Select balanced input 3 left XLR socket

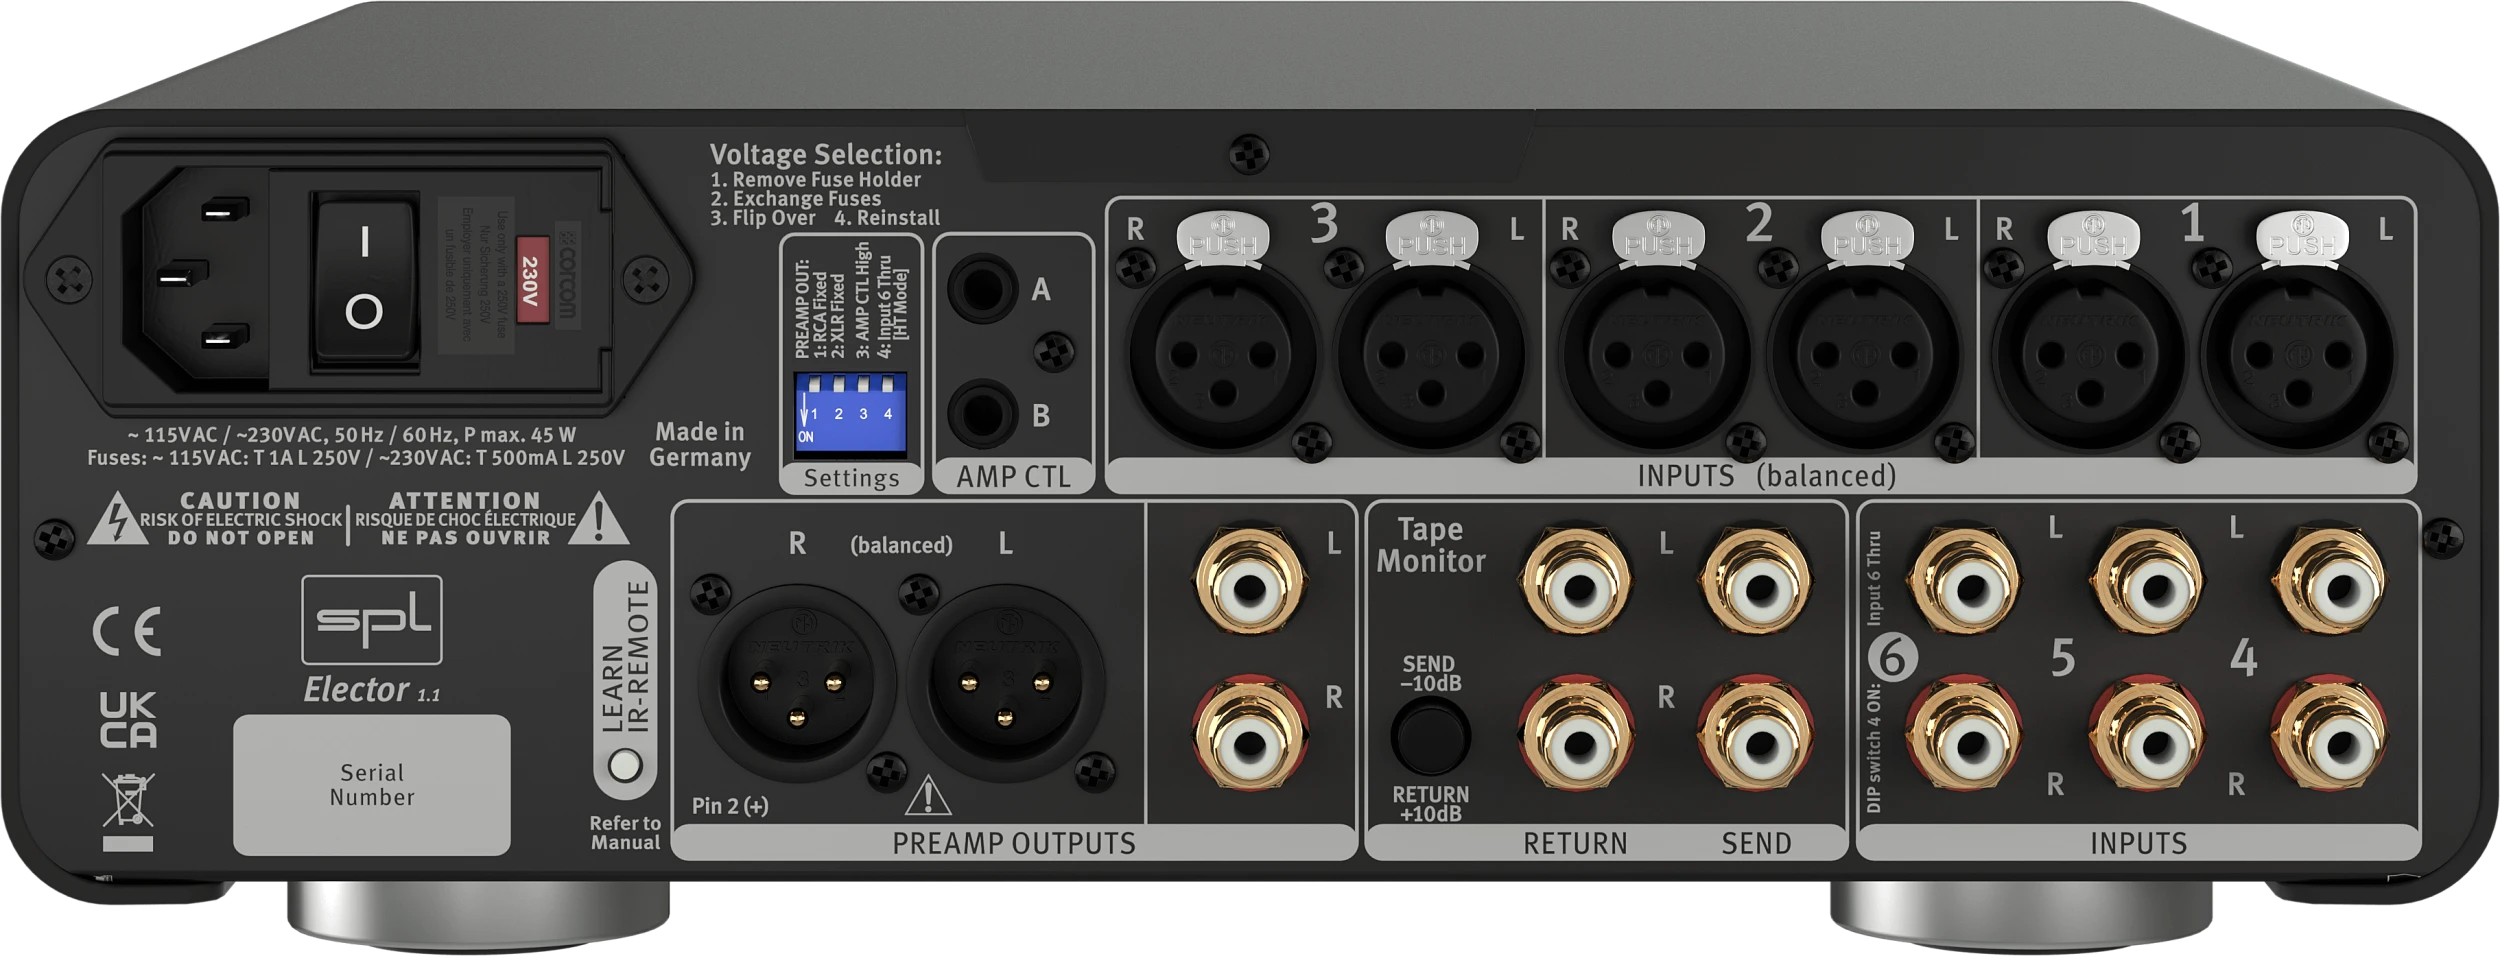point(1431,354)
